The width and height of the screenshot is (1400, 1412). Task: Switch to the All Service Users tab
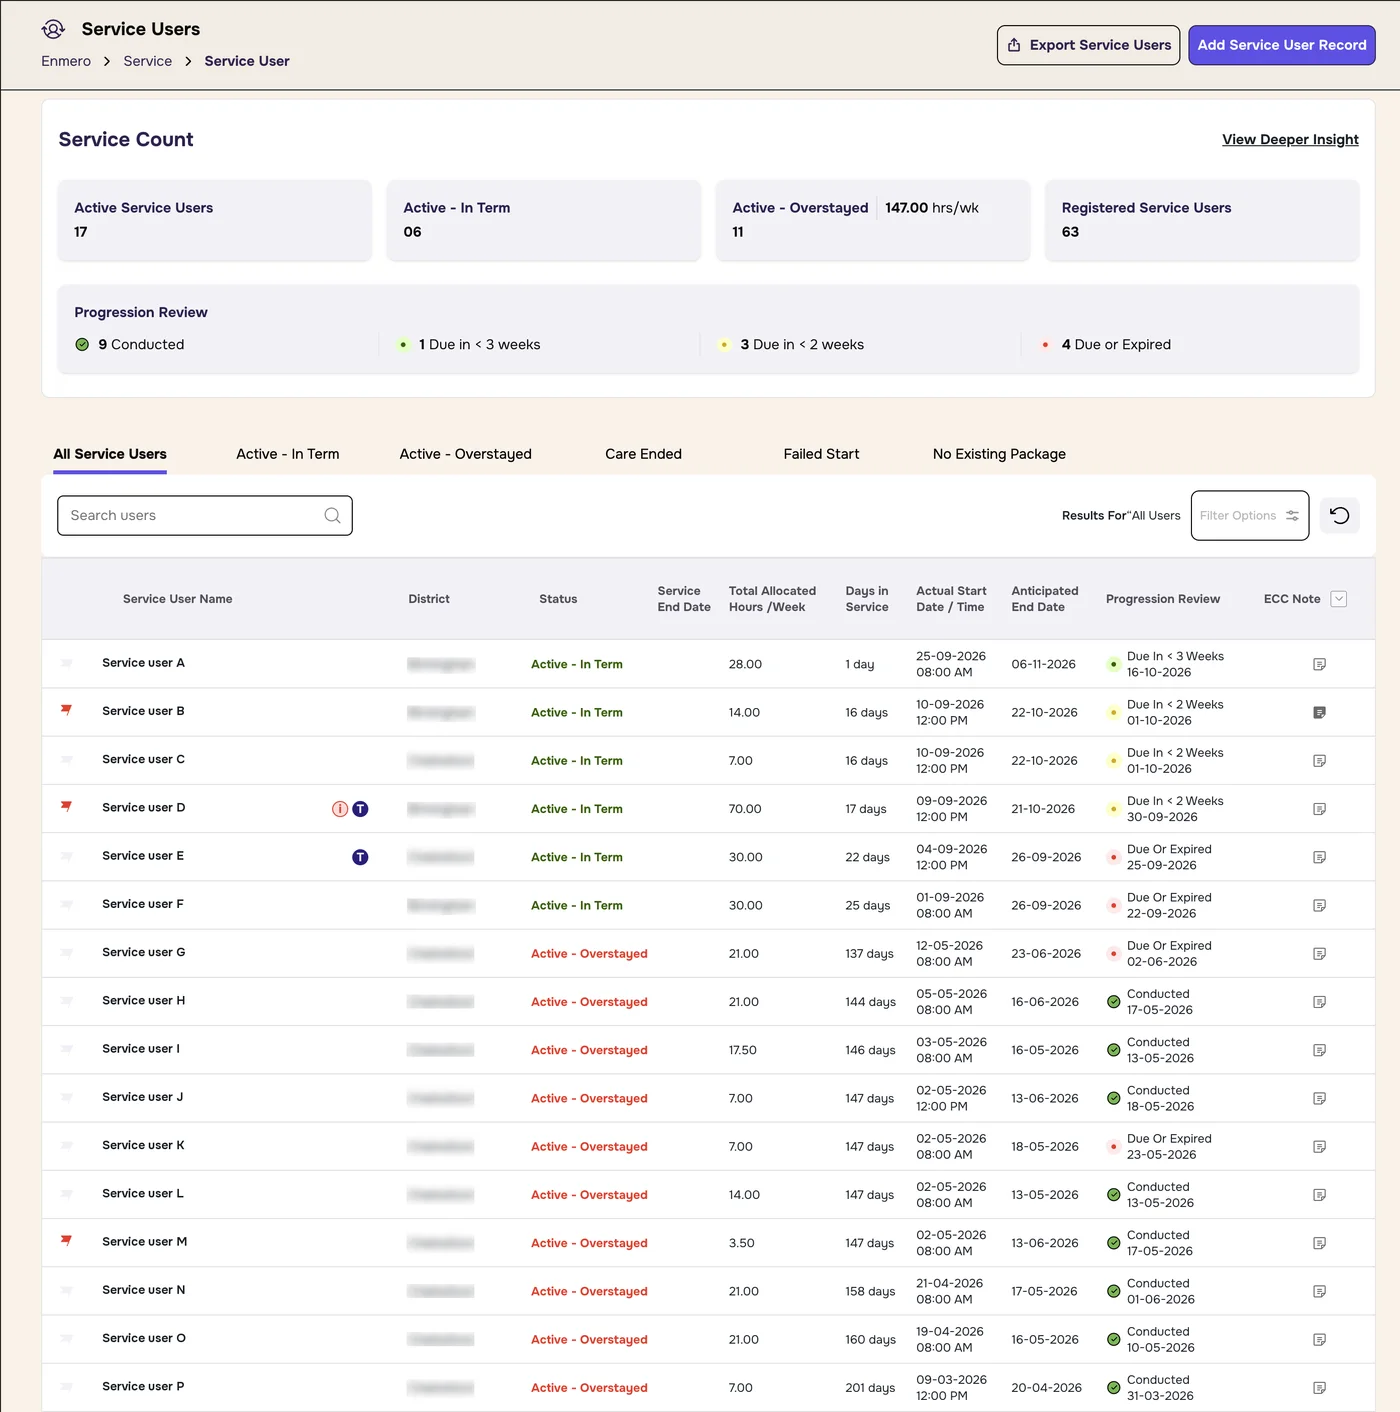point(110,454)
